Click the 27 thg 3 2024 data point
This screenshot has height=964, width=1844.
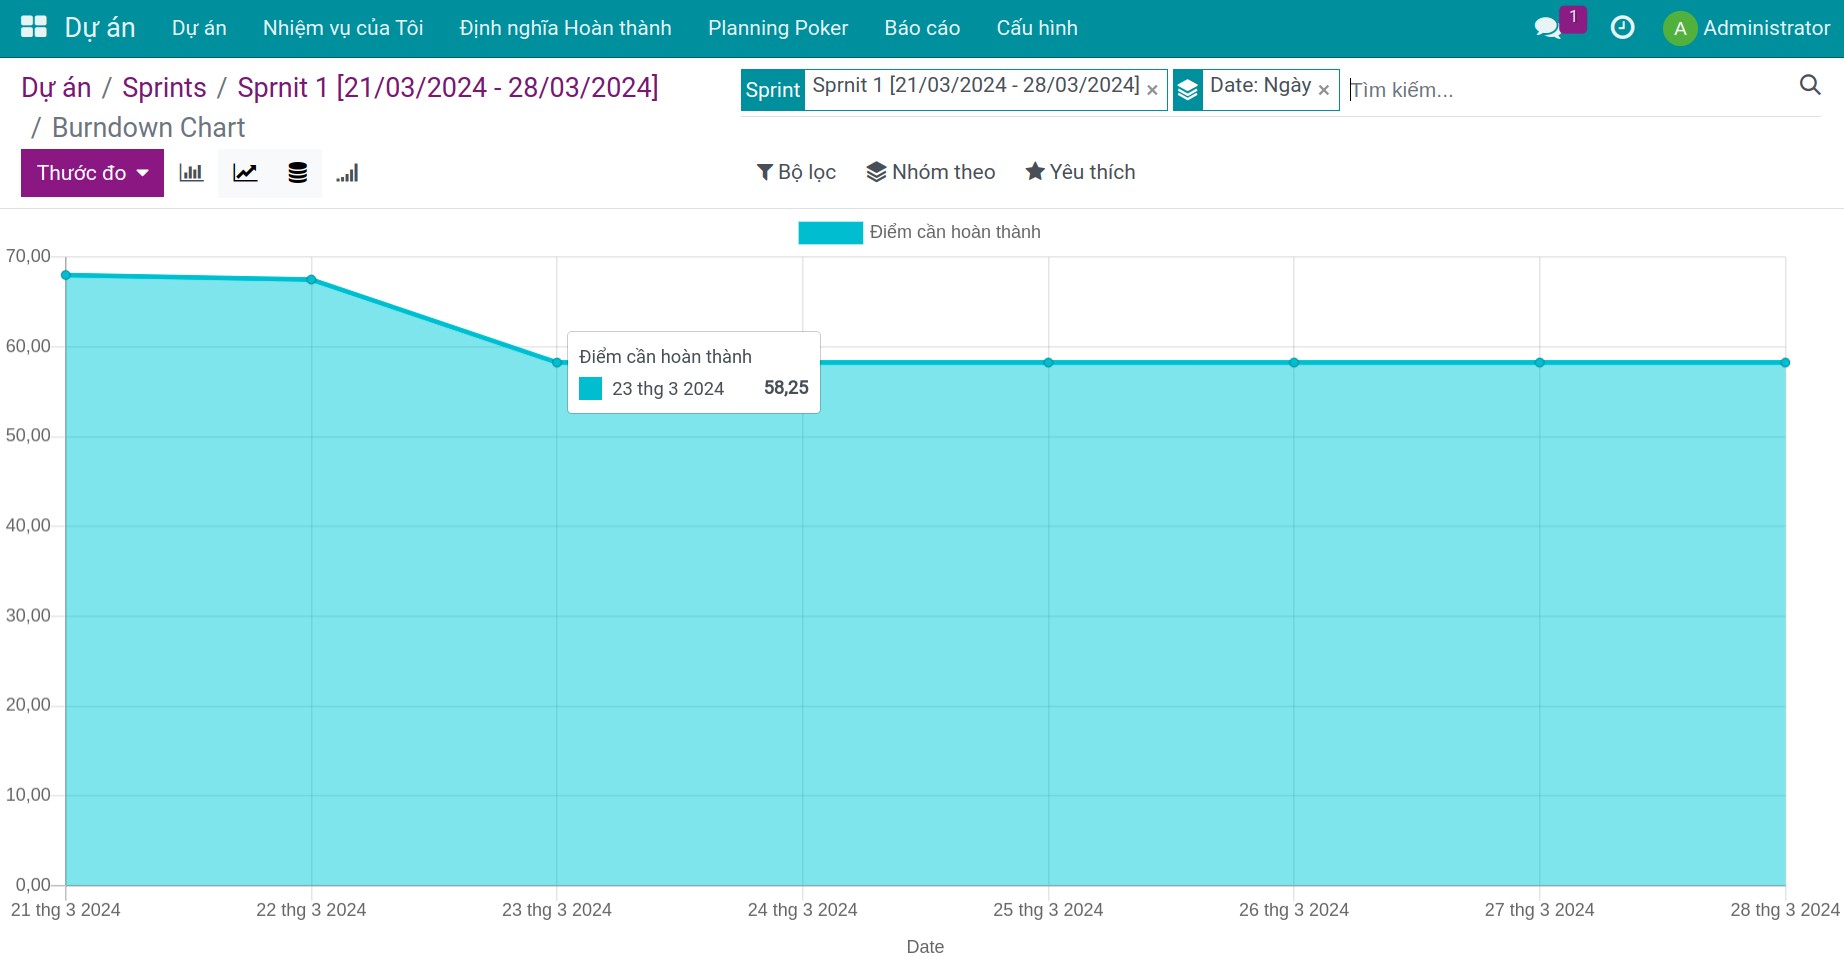click(1540, 363)
